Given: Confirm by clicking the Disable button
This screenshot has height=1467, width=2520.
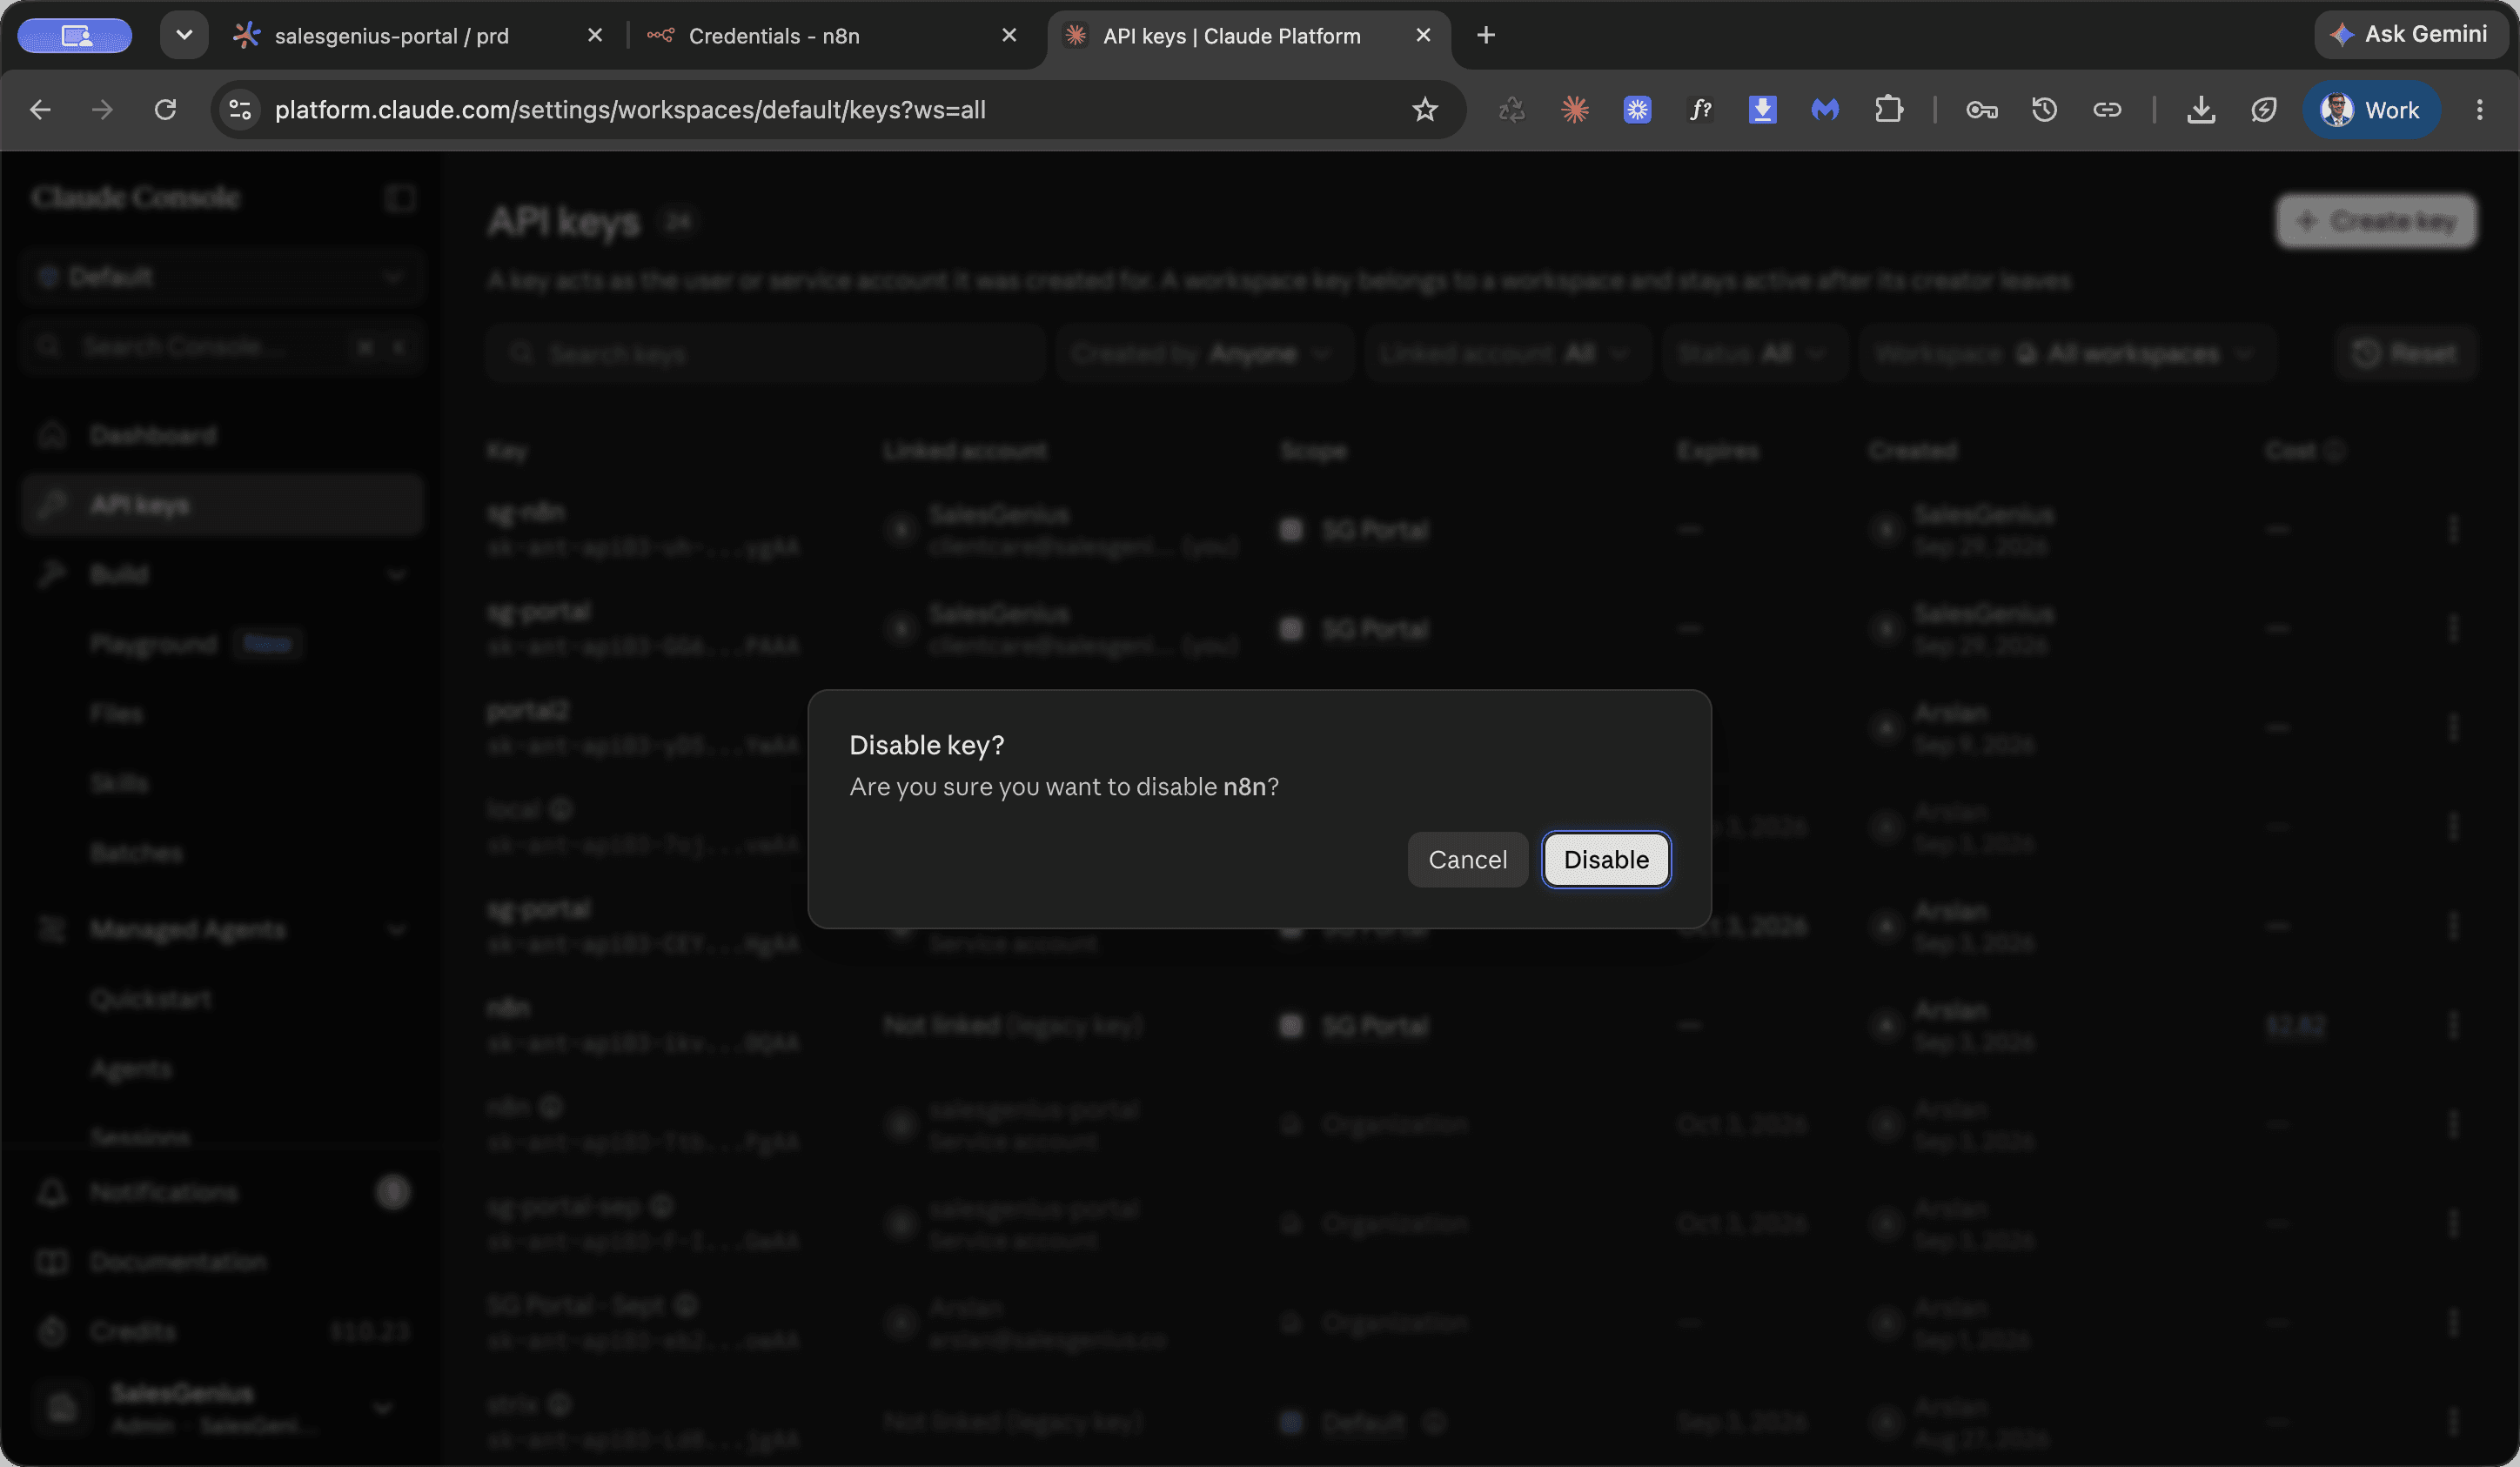Looking at the screenshot, I should 1606,859.
